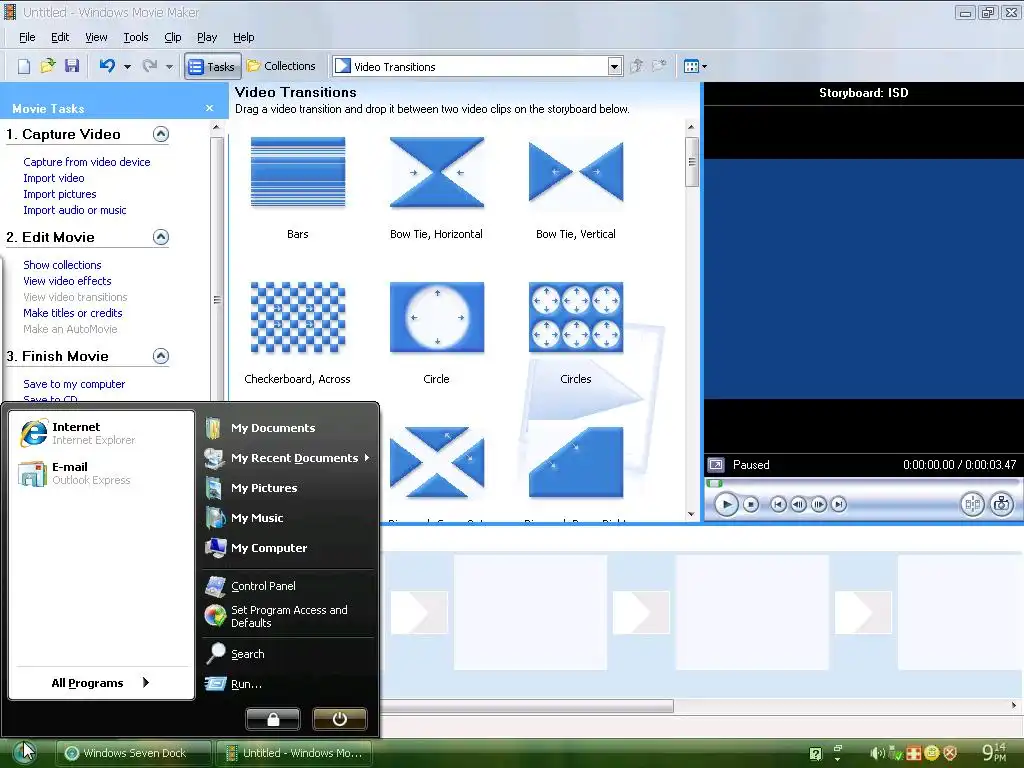Go up one level in collections
1024x768 pixels.
click(637, 66)
